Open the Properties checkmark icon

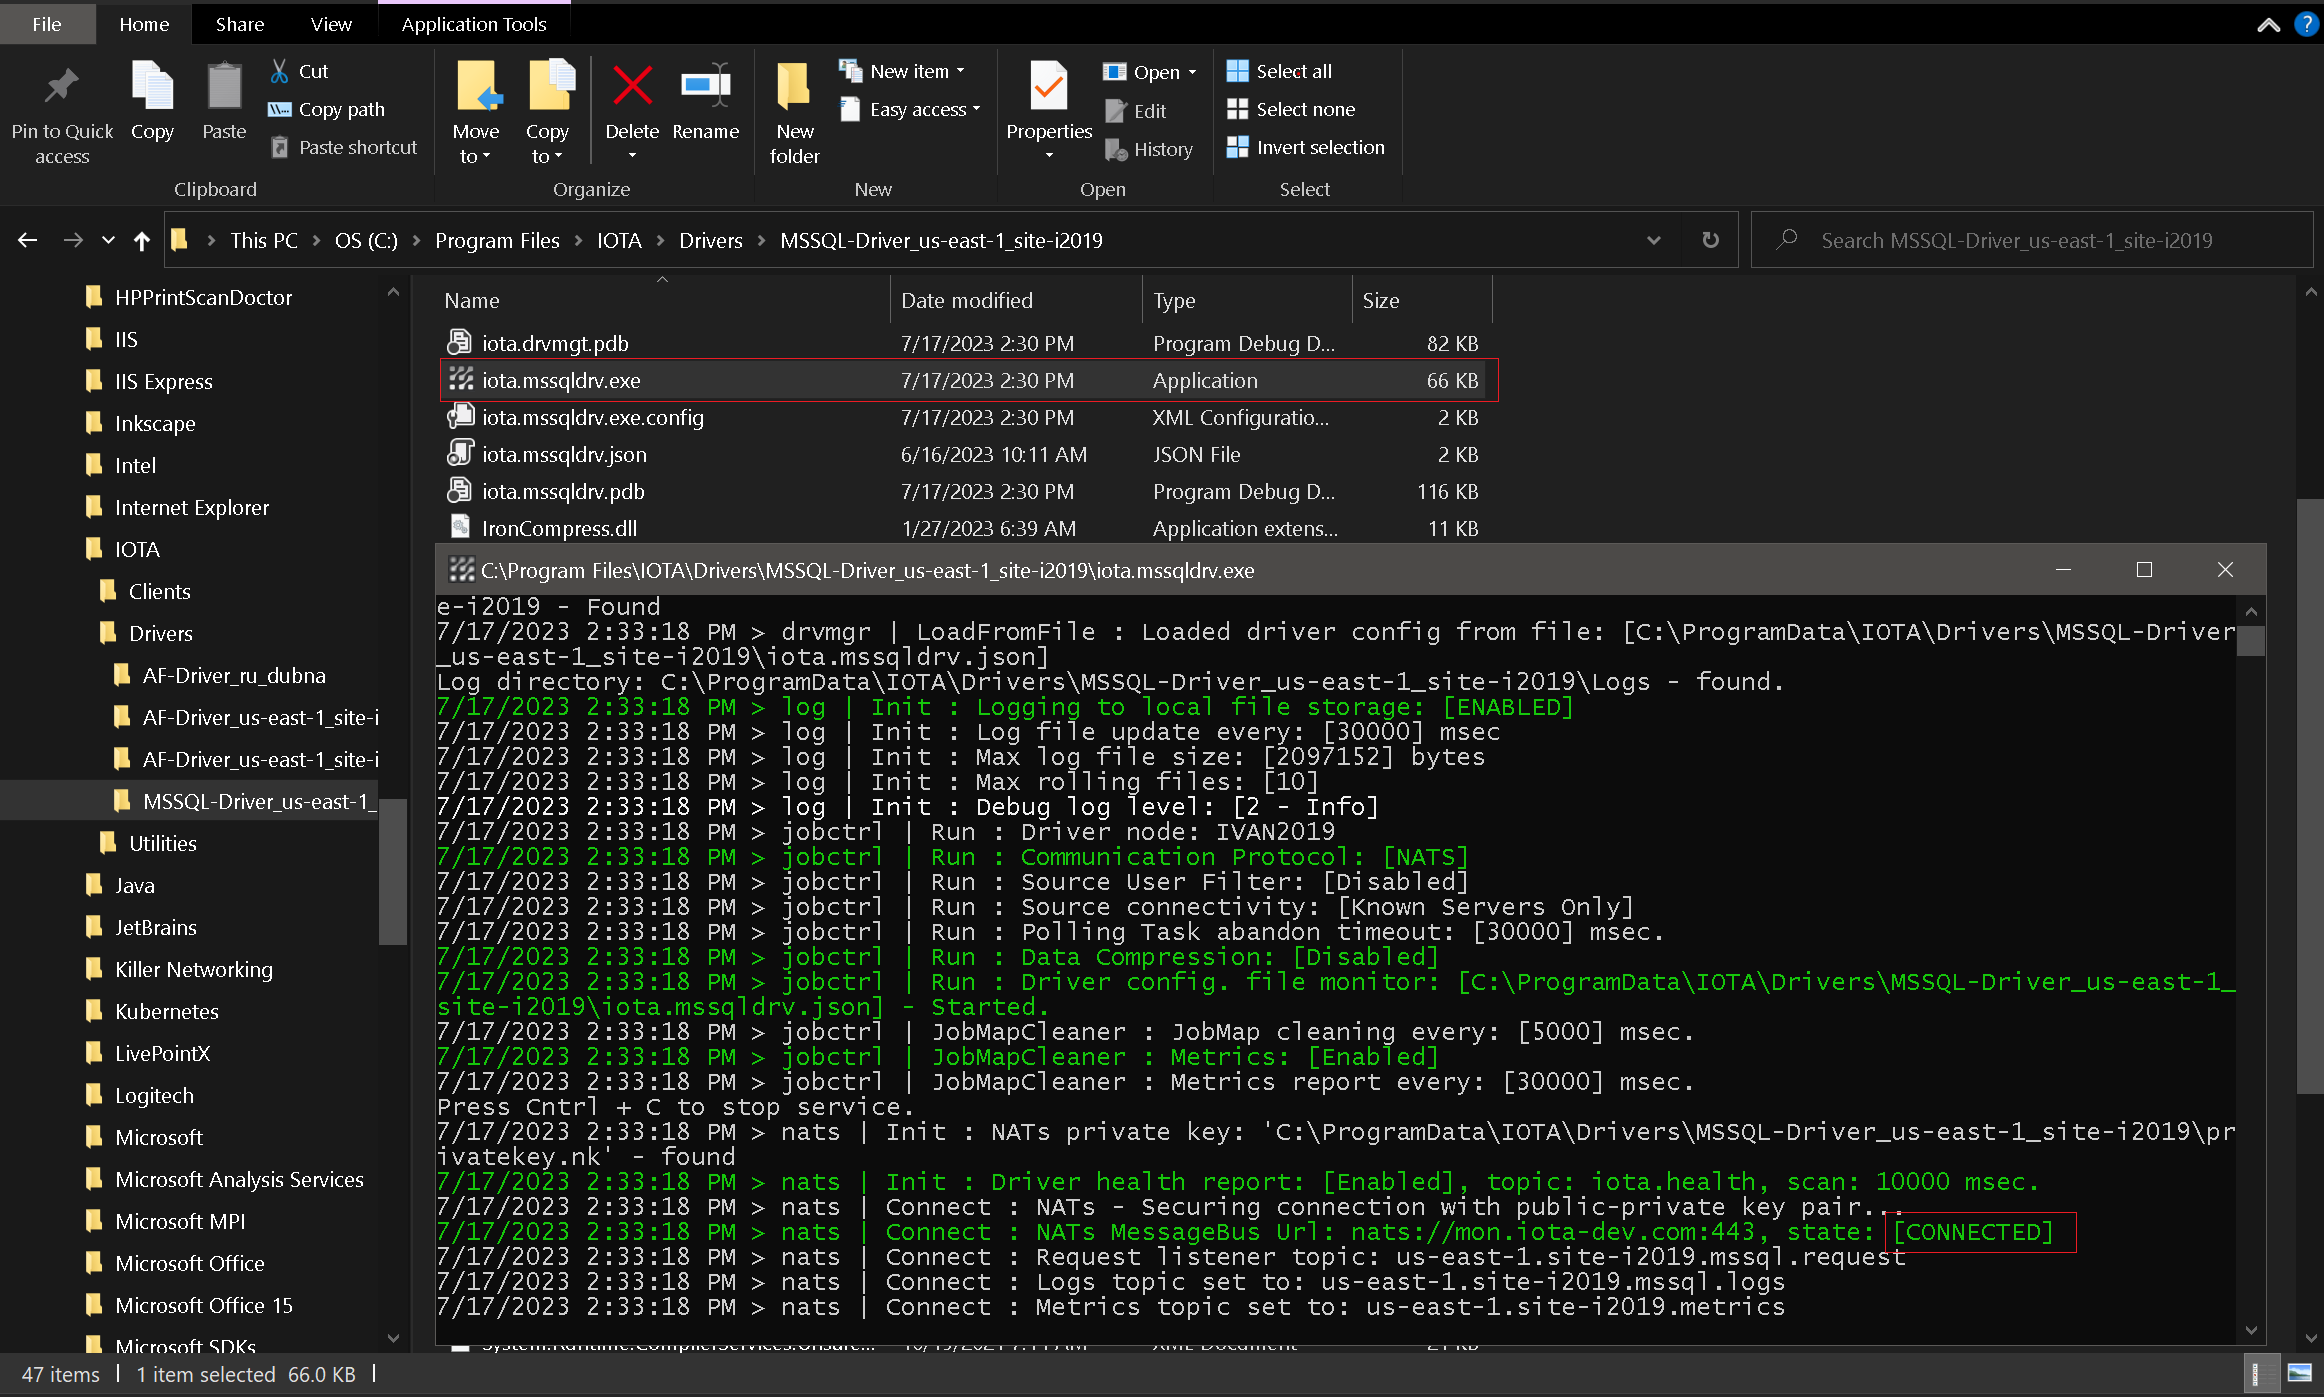(1049, 86)
